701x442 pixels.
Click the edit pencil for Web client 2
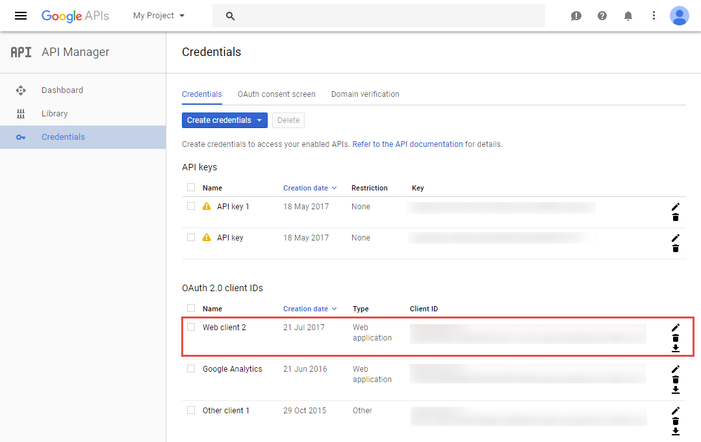(x=675, y=327)
